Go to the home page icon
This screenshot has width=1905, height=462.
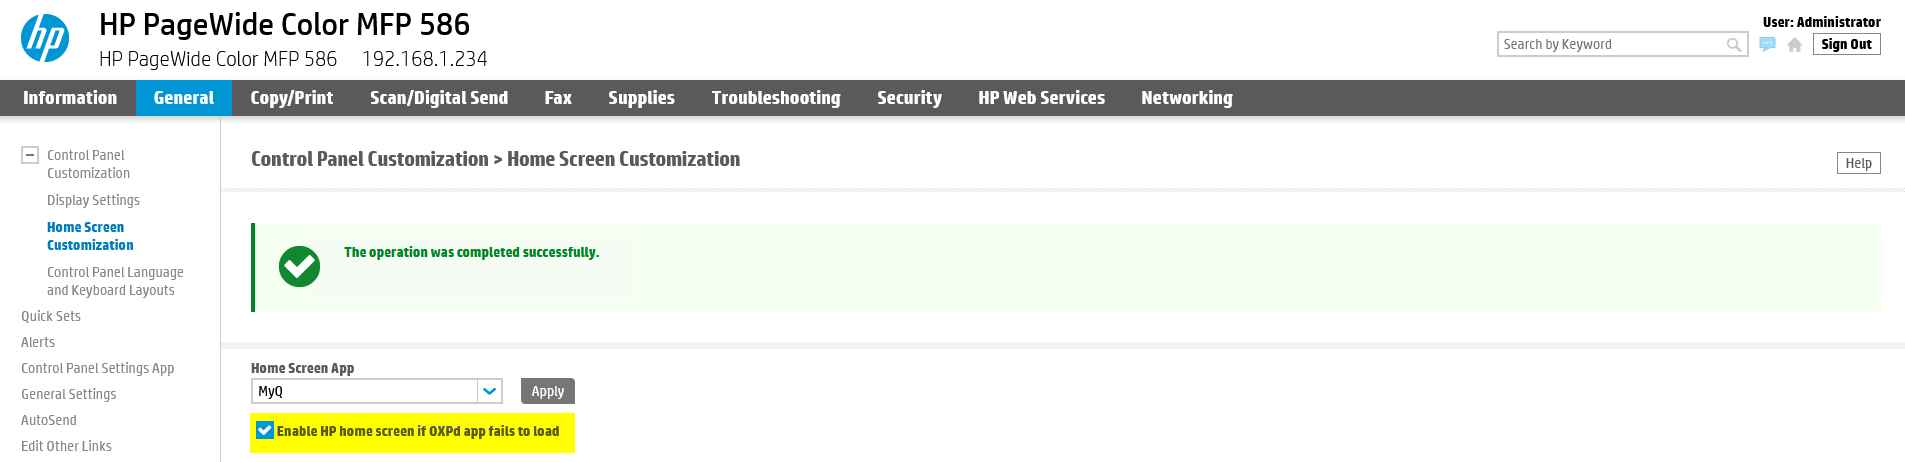click(1795, 45)
